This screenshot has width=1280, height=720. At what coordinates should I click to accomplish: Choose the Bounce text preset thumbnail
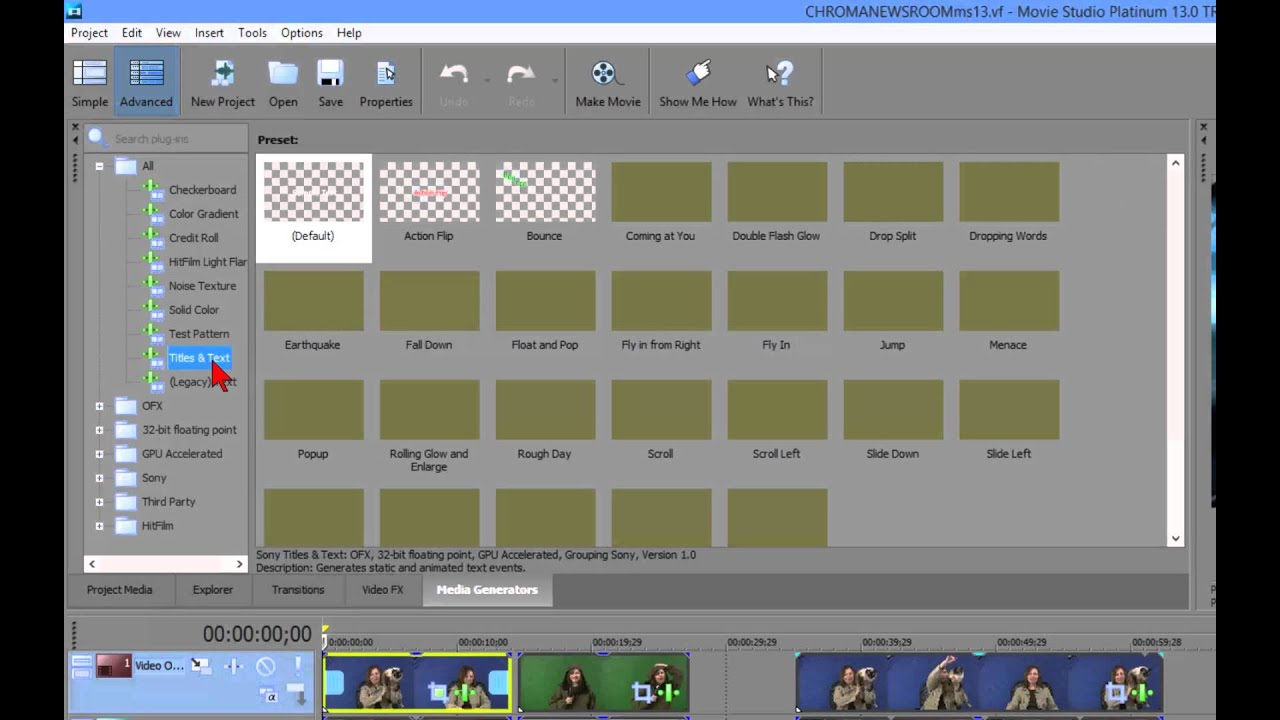click(x=544, y=193)
